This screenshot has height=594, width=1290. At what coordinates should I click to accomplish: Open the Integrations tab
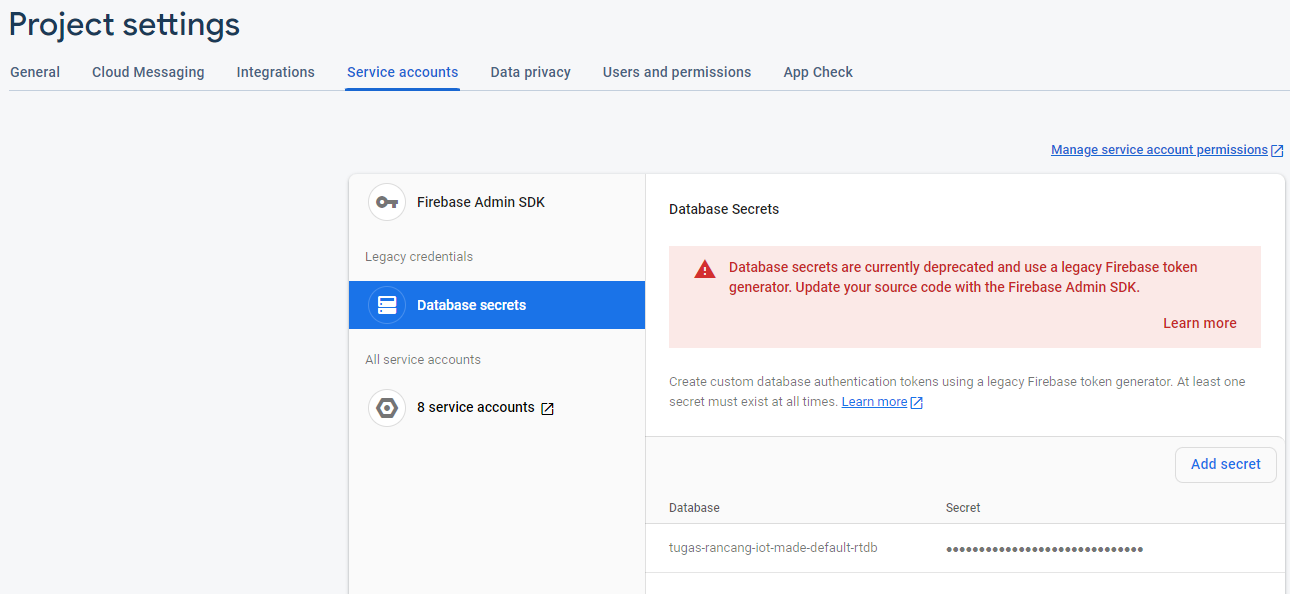(275, 72)
